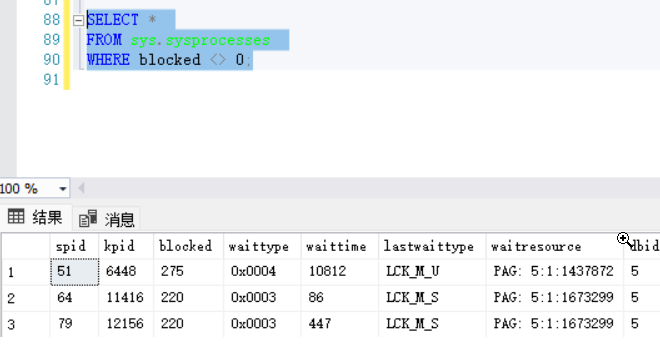Select the lastwaittype column header
660x361 pixels.
click(x=432, y=246)
